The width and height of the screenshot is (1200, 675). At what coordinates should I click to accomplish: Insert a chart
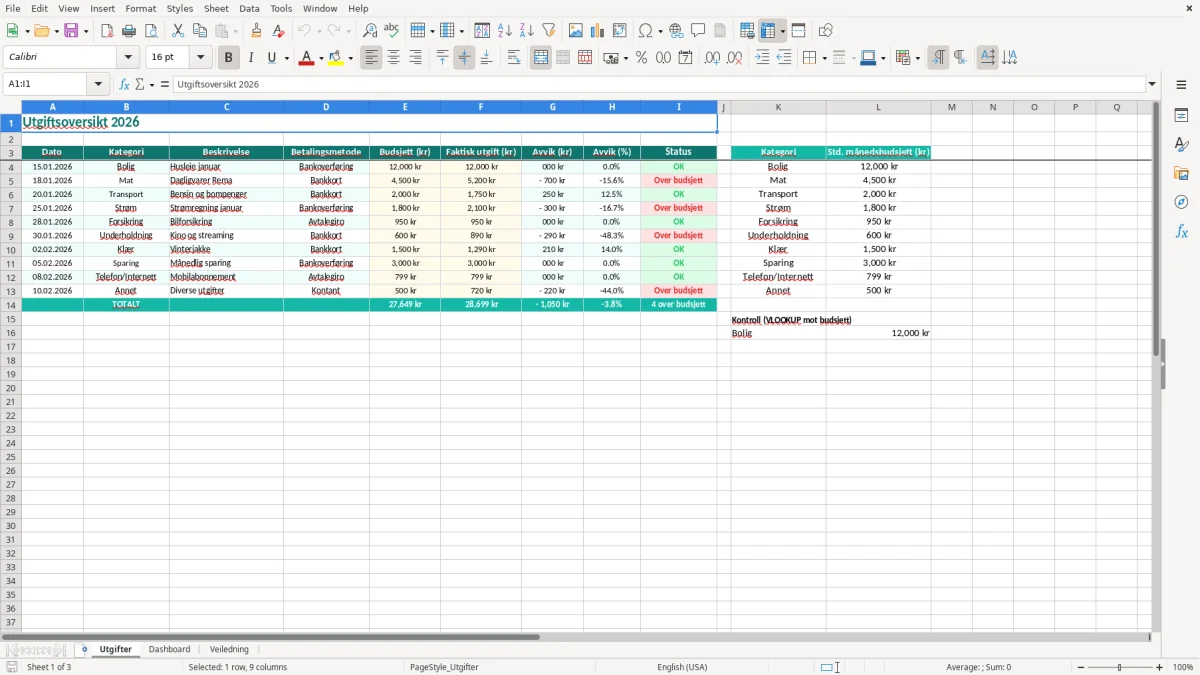pyautogui.click(x=598, y=31)
